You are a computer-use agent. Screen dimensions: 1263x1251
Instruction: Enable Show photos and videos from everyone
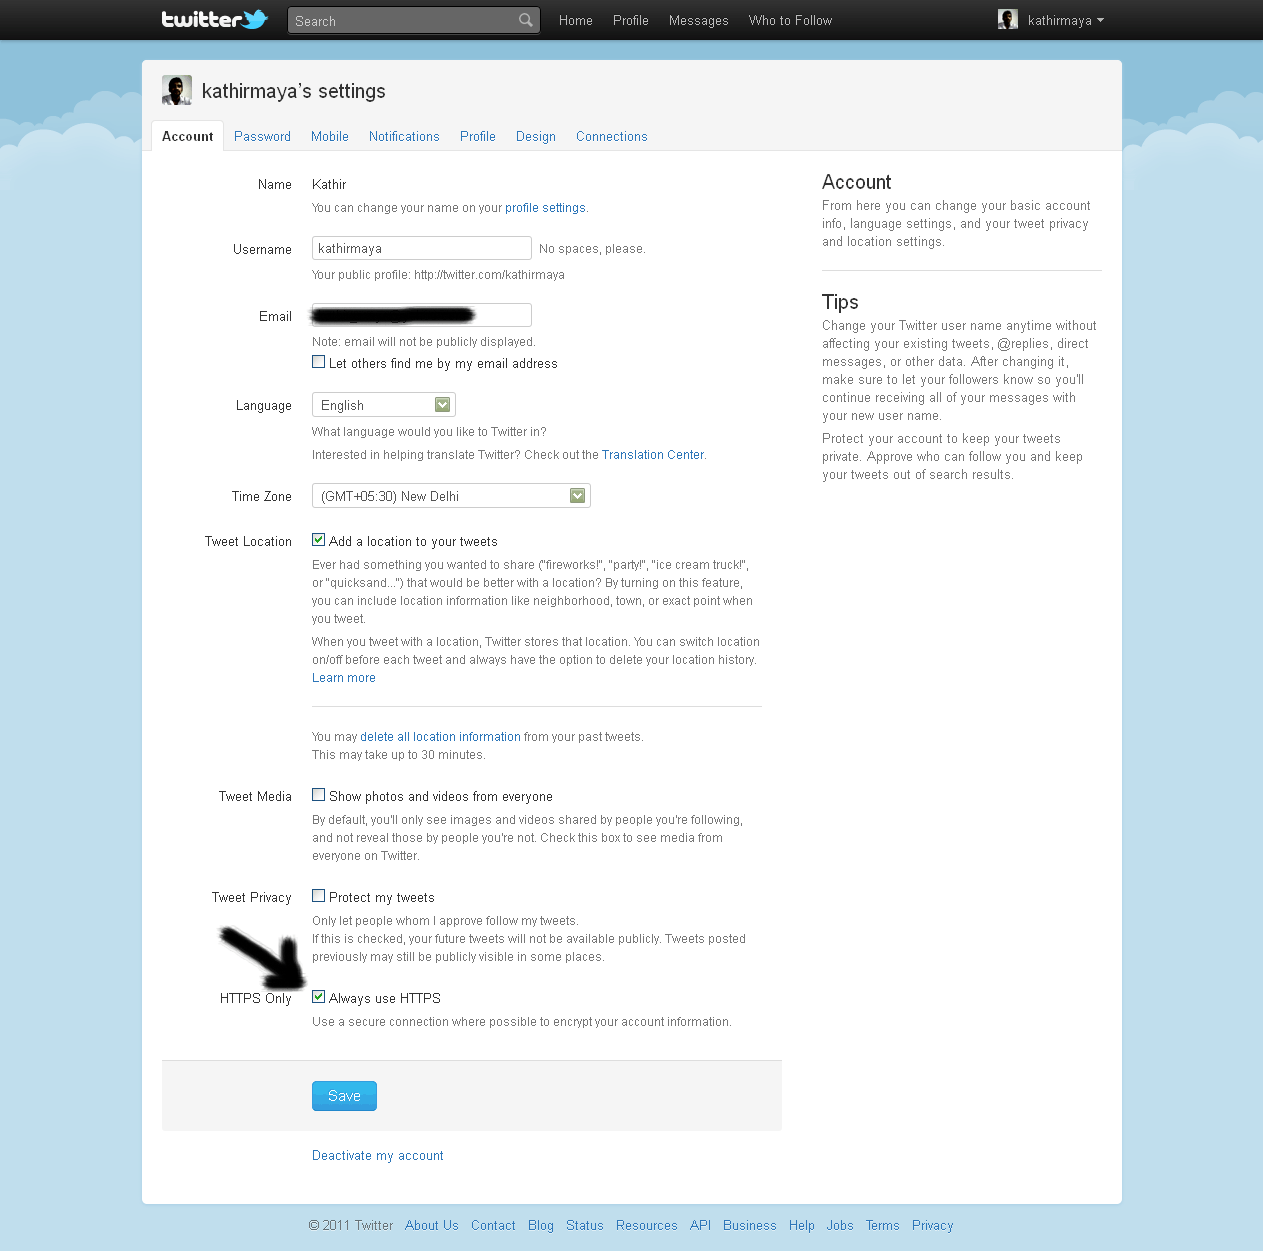pos(318,794)
